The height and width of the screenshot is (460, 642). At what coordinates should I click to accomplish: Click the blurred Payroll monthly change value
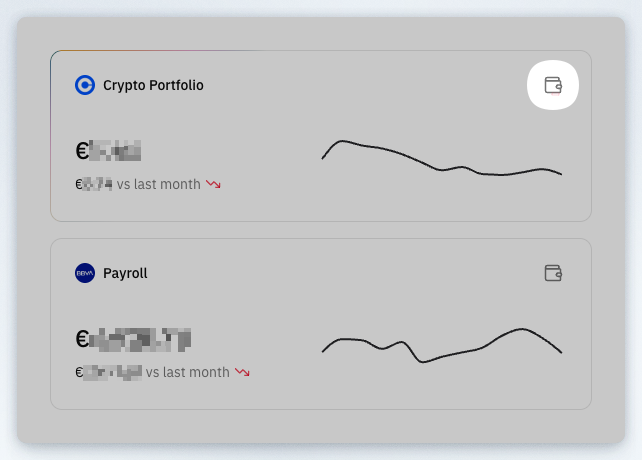113,373
